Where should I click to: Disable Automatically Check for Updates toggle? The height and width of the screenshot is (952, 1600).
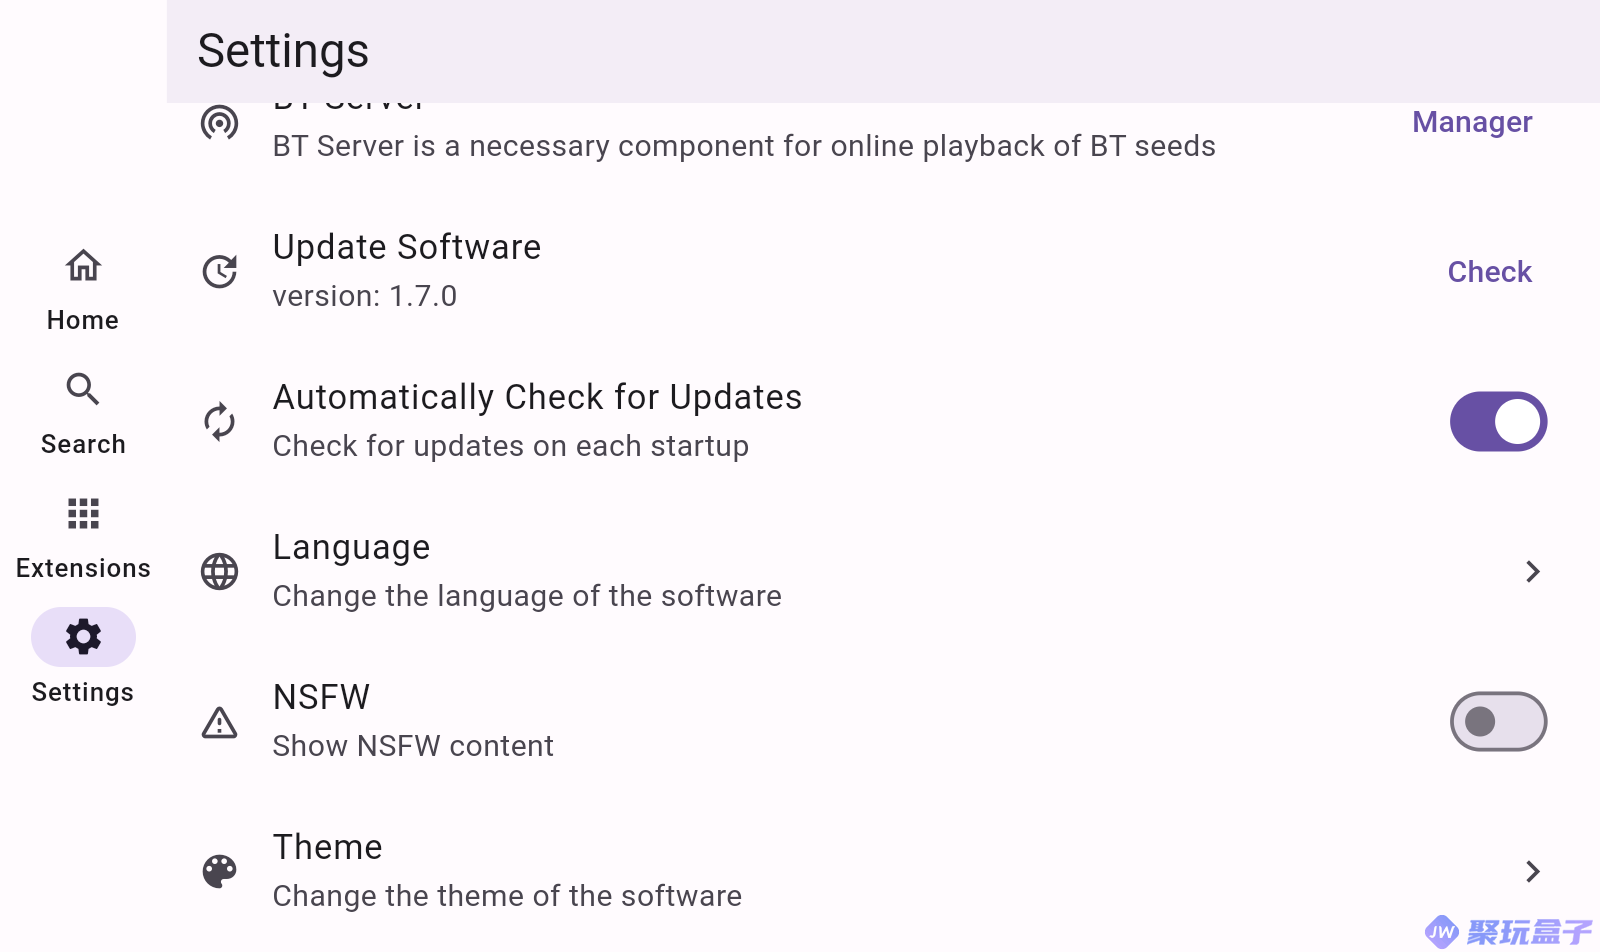1498,421
